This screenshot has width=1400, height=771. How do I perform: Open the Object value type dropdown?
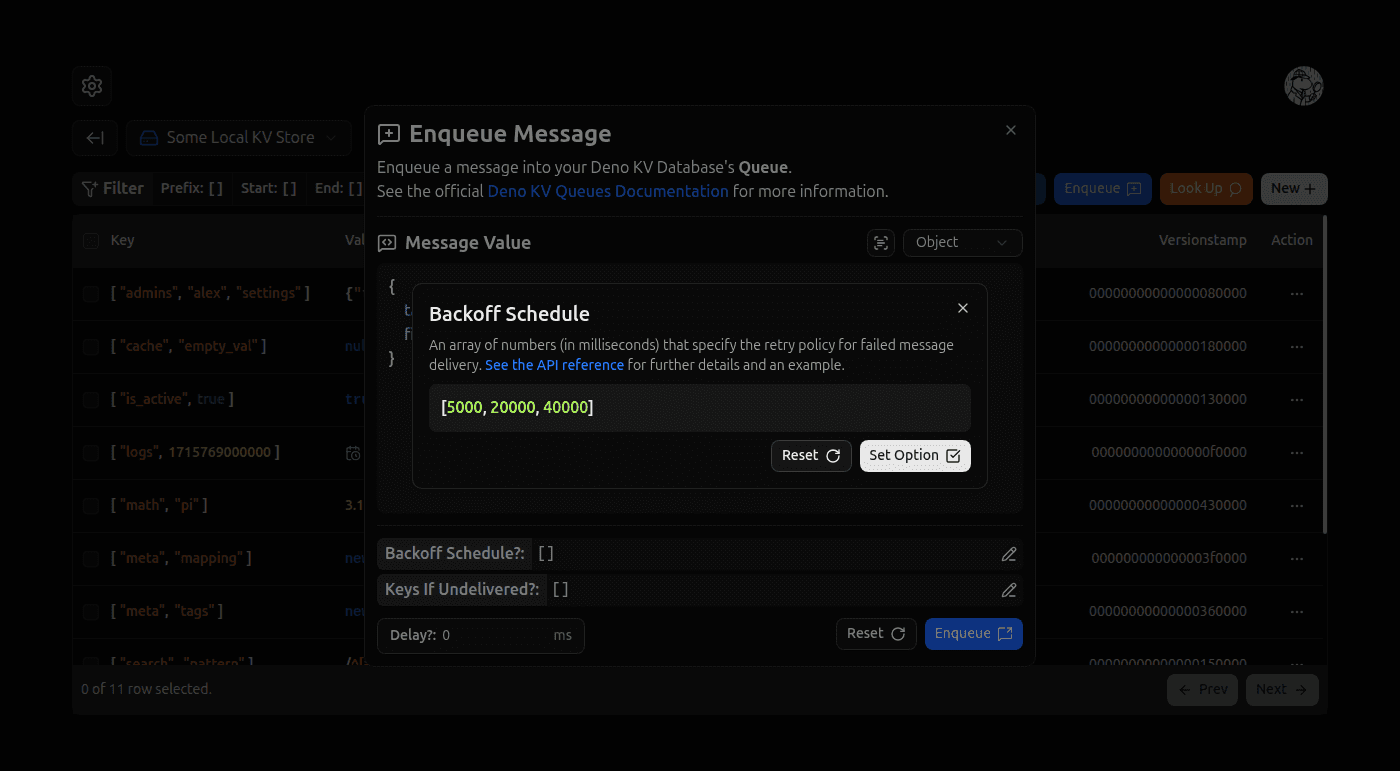[962, 242]
